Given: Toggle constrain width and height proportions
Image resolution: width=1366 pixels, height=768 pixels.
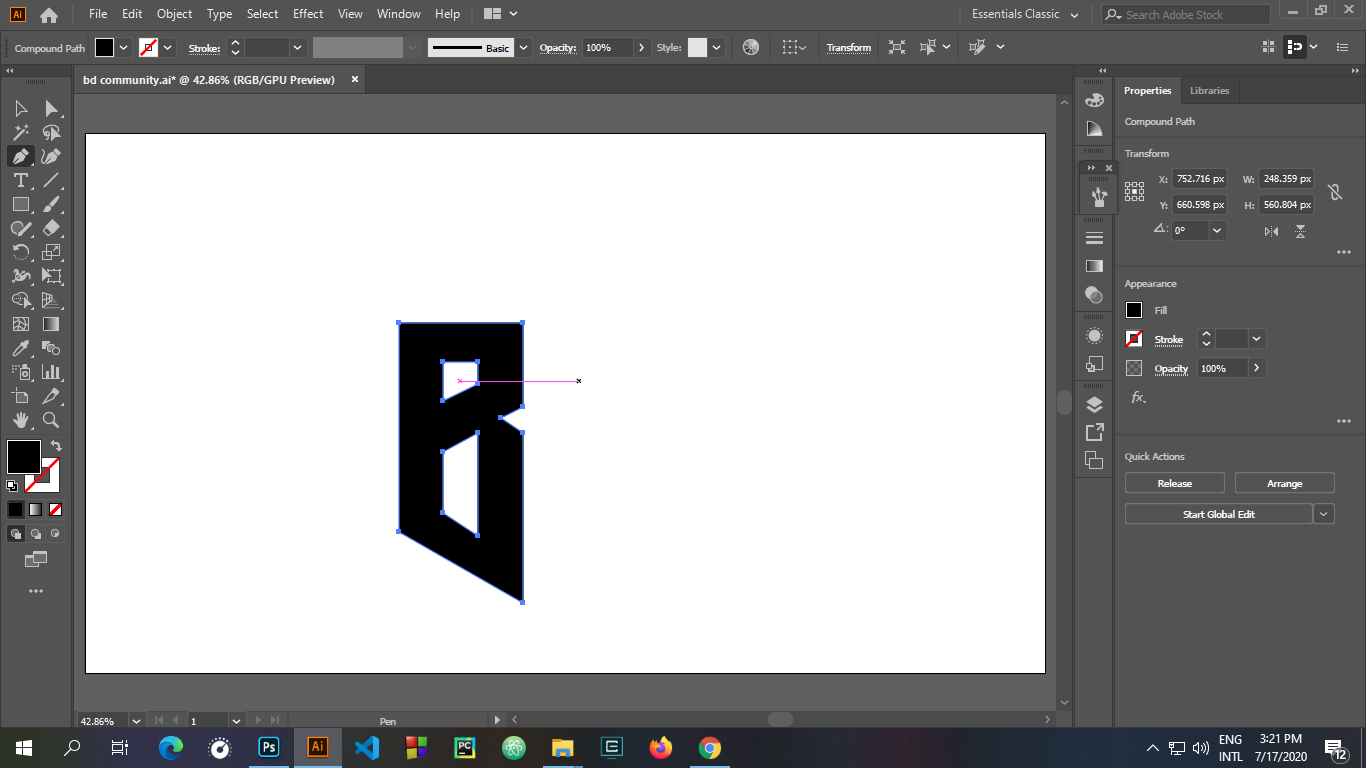Looking at the screenshot, I should tap(1334, 192).
